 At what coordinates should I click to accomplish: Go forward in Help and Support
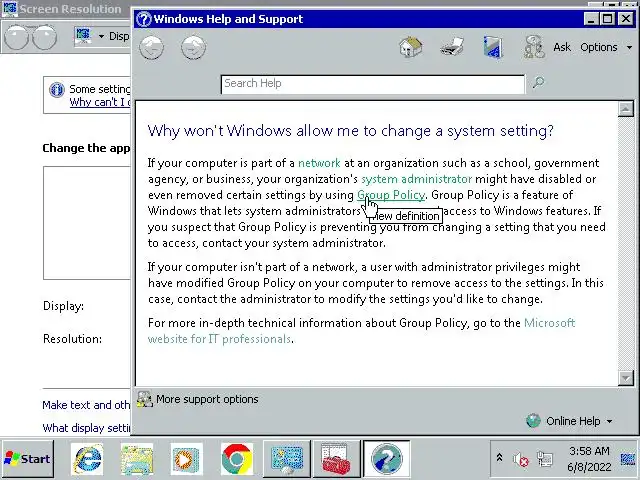click(193, 47)
